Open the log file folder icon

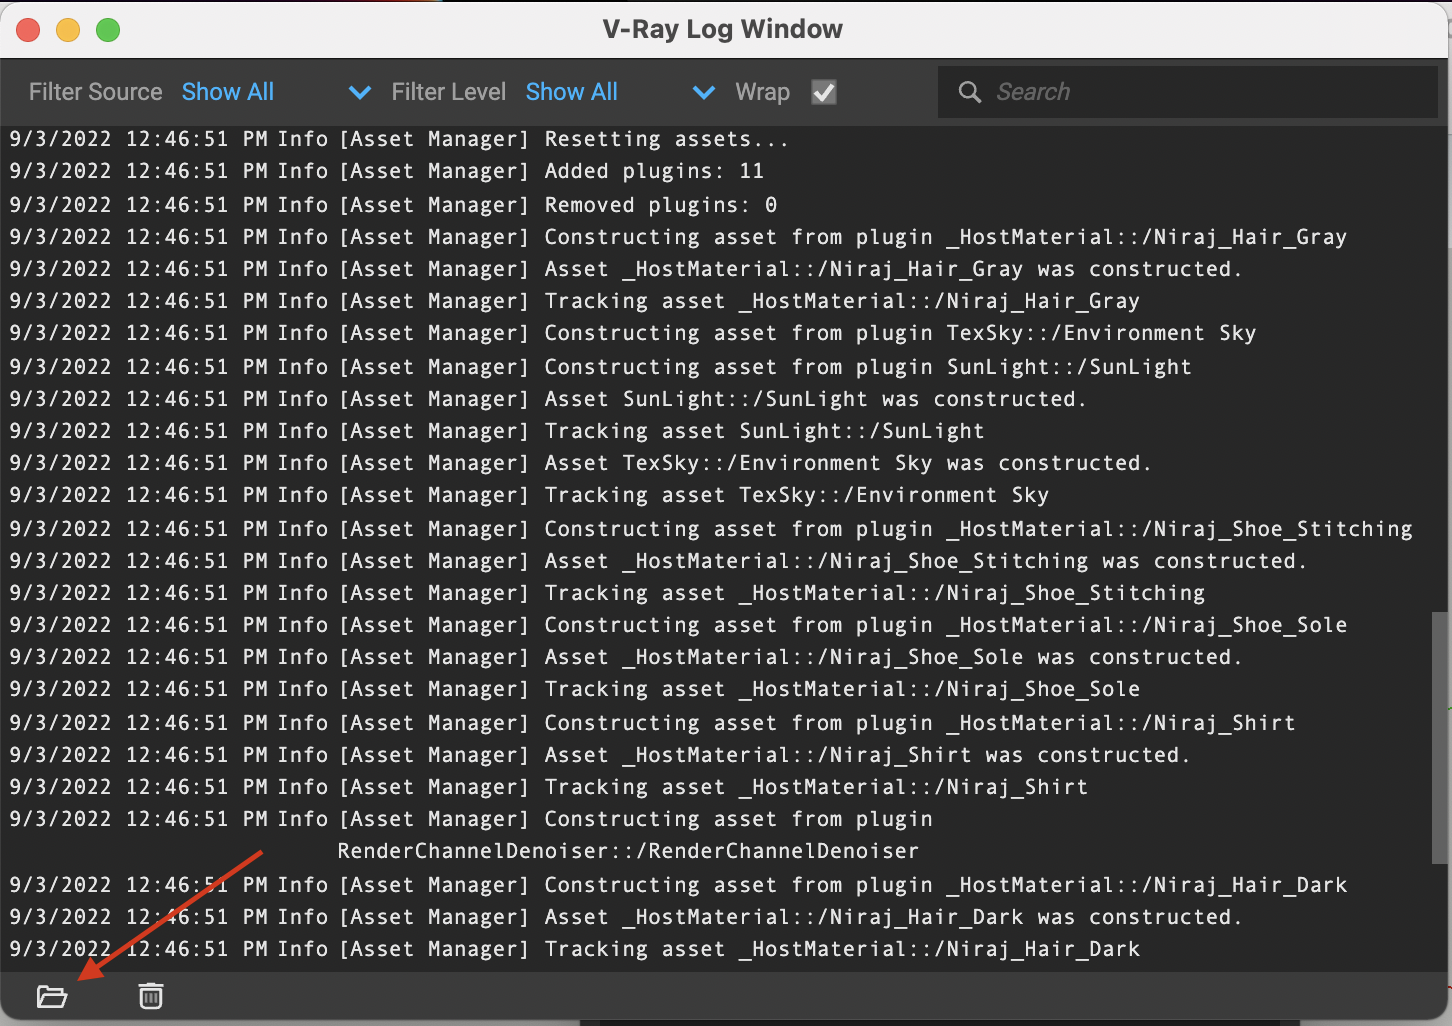52,996
